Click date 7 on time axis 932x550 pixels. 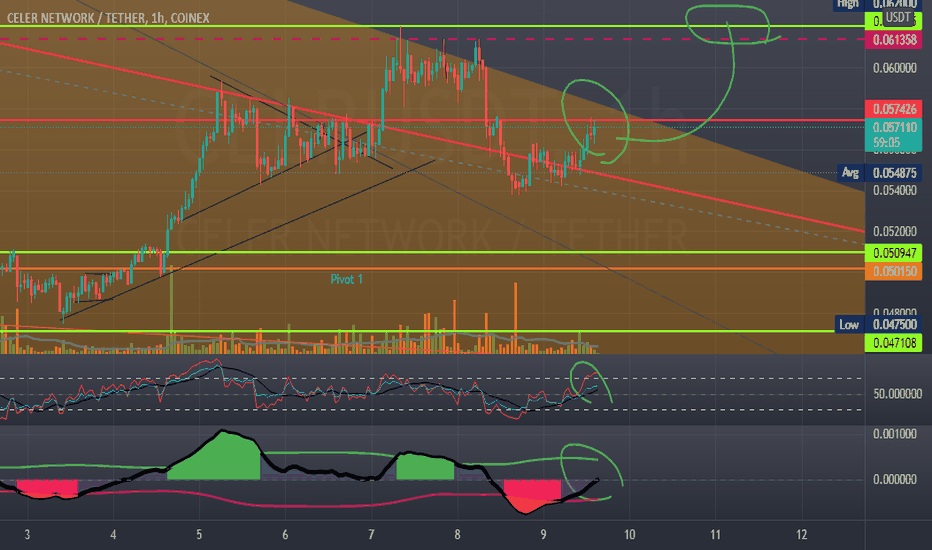371,535
